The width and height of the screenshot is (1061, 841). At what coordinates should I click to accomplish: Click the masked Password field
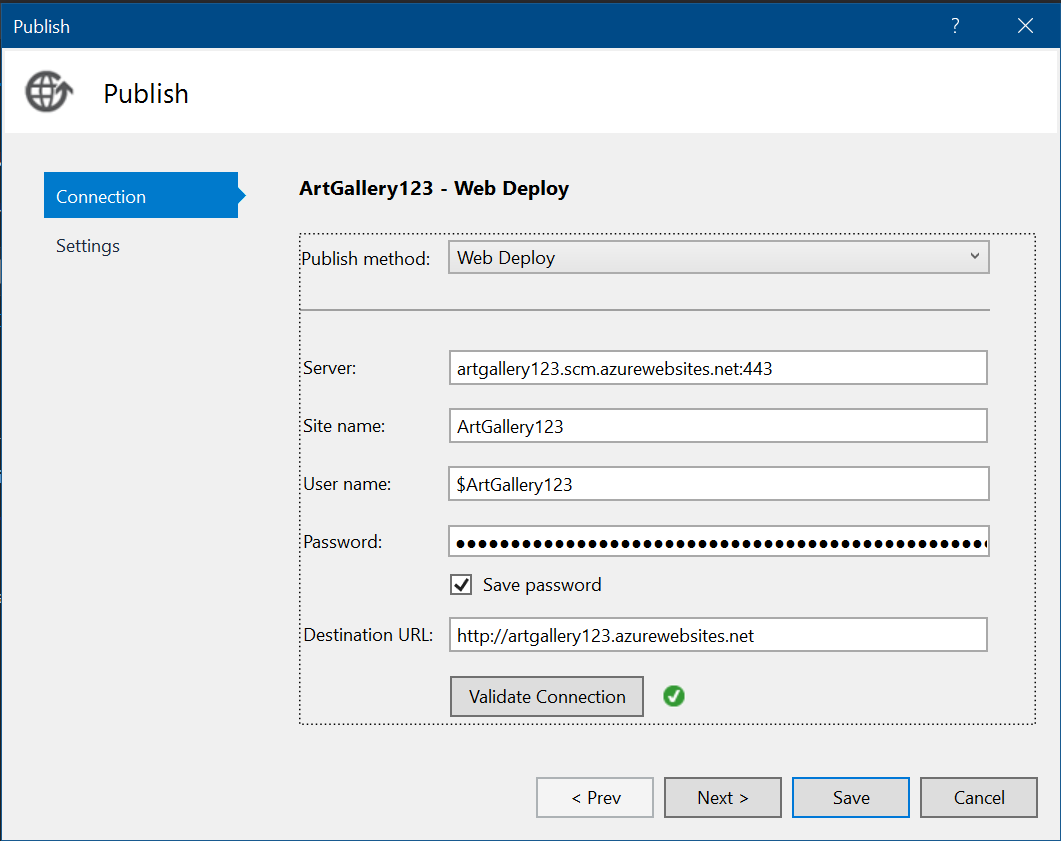pyautogui.click(x=718, y=541)
